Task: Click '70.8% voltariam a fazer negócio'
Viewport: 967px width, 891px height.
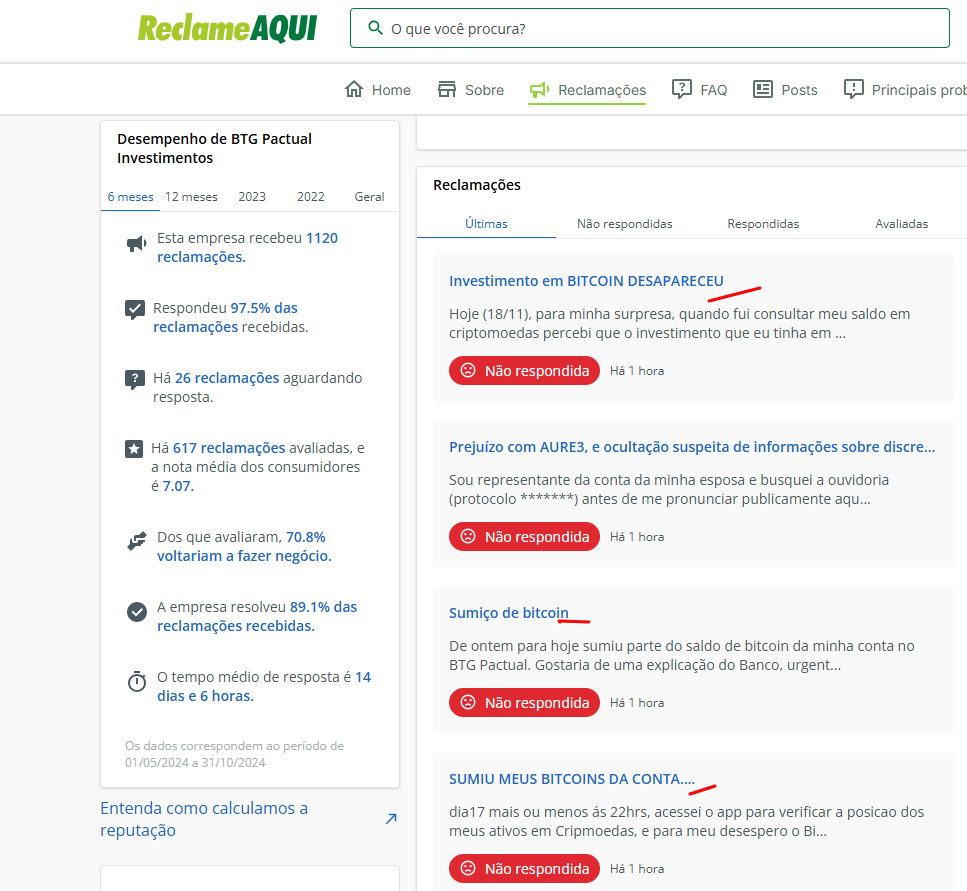Action: pyautogui.click(x=244, y=546)
